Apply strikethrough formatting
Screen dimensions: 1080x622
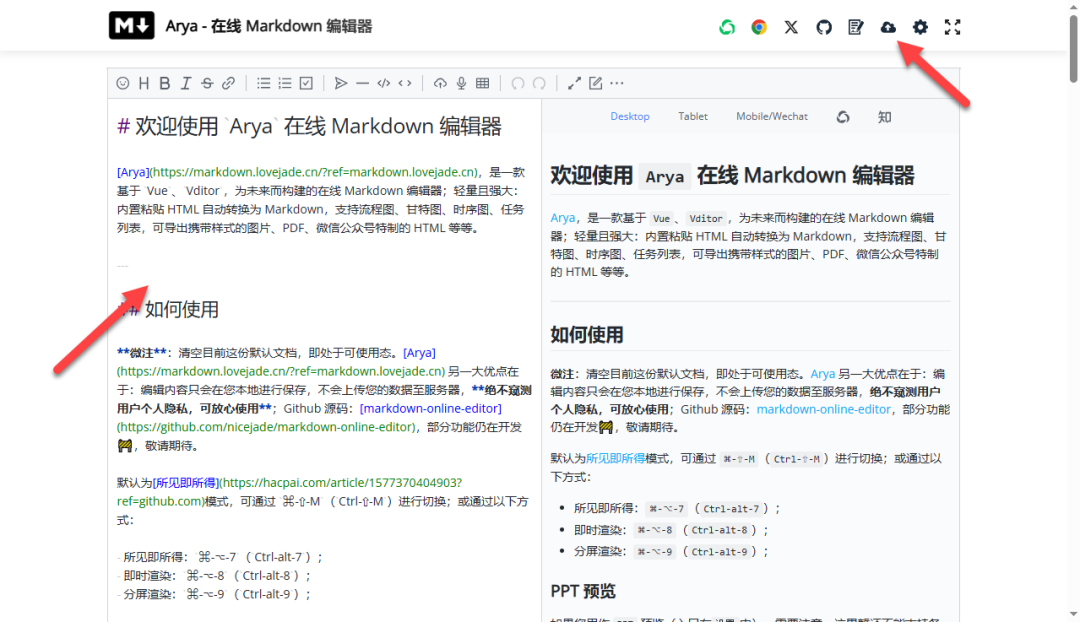(209, 83)
